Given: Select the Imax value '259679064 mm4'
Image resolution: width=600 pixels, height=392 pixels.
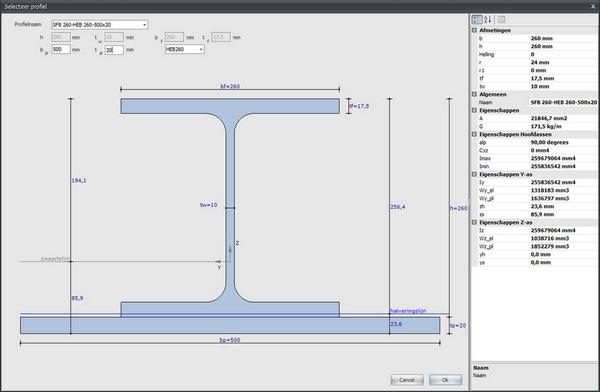Looking at the screenshot, I should [553, 158].
